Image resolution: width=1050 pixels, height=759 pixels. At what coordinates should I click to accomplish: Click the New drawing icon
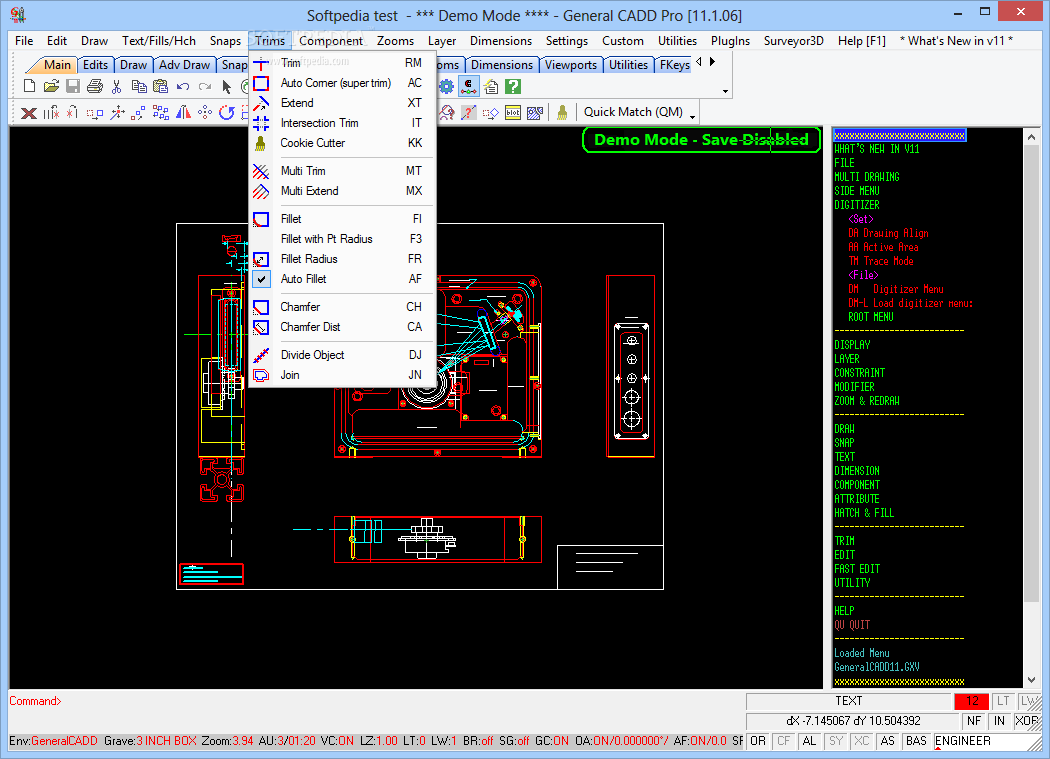pos(29,86)
